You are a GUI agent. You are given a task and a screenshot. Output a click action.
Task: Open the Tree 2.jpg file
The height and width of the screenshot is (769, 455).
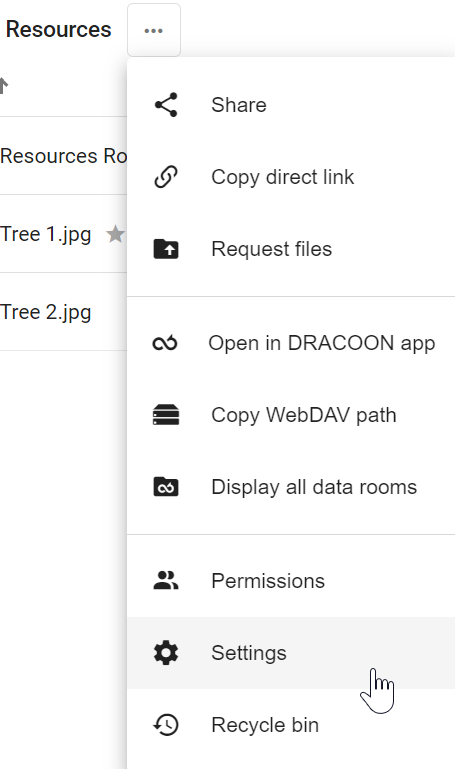[x=46, y=312]
